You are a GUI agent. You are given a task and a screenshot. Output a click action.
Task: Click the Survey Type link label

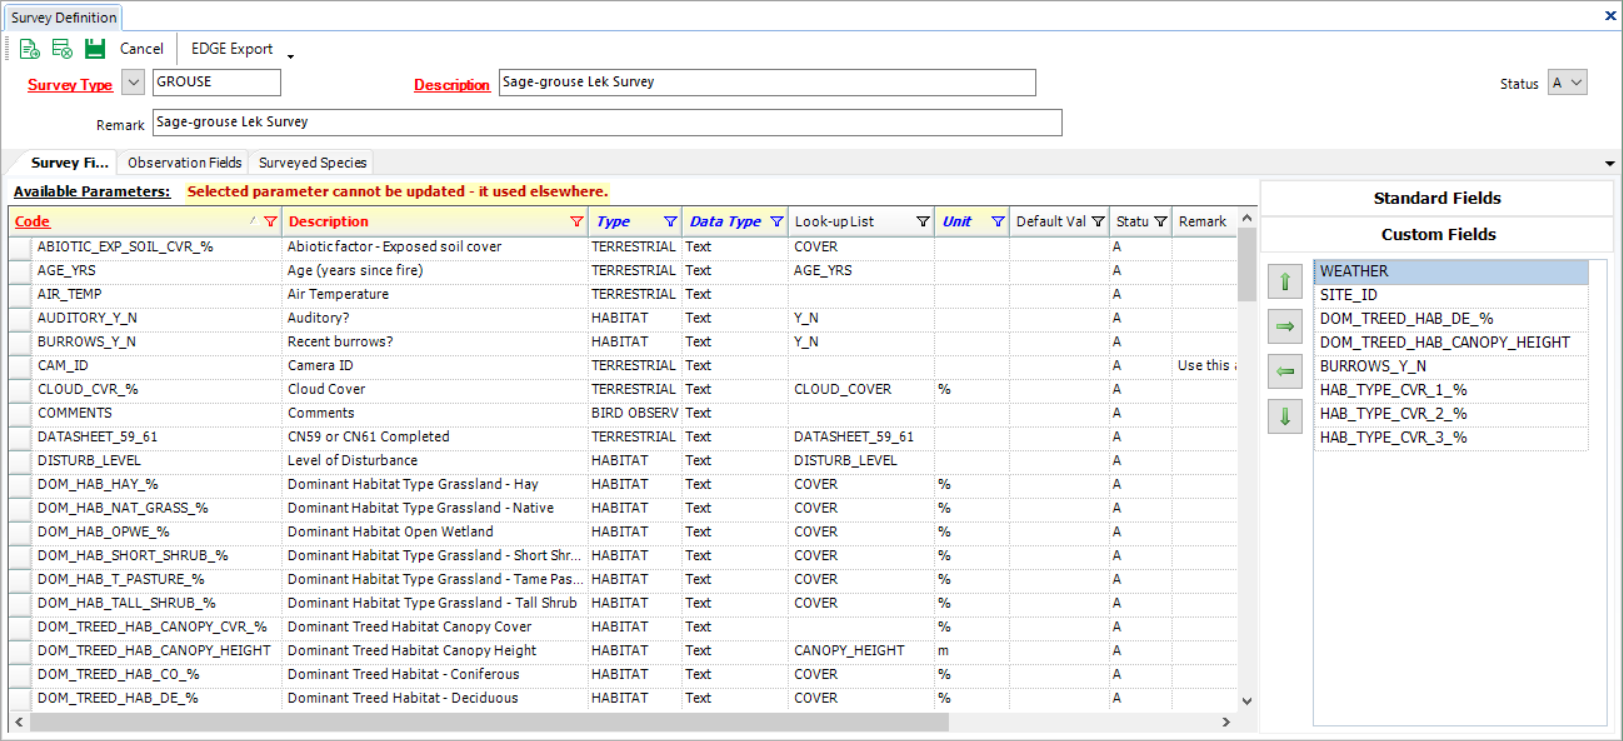pyautogui.click(x=70, y=85)
